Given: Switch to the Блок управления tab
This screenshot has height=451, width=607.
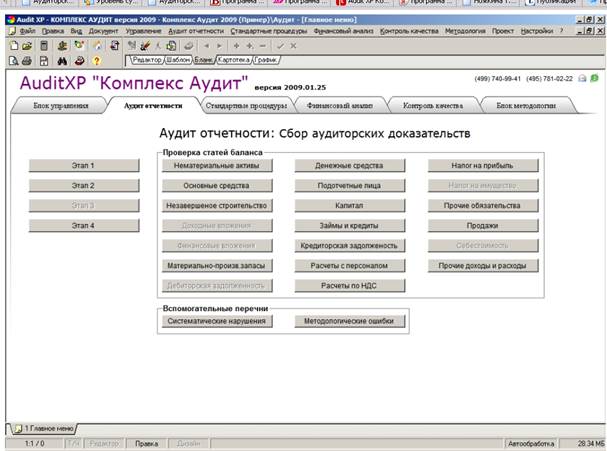Looking at the screenshot, I should (54, 104).
